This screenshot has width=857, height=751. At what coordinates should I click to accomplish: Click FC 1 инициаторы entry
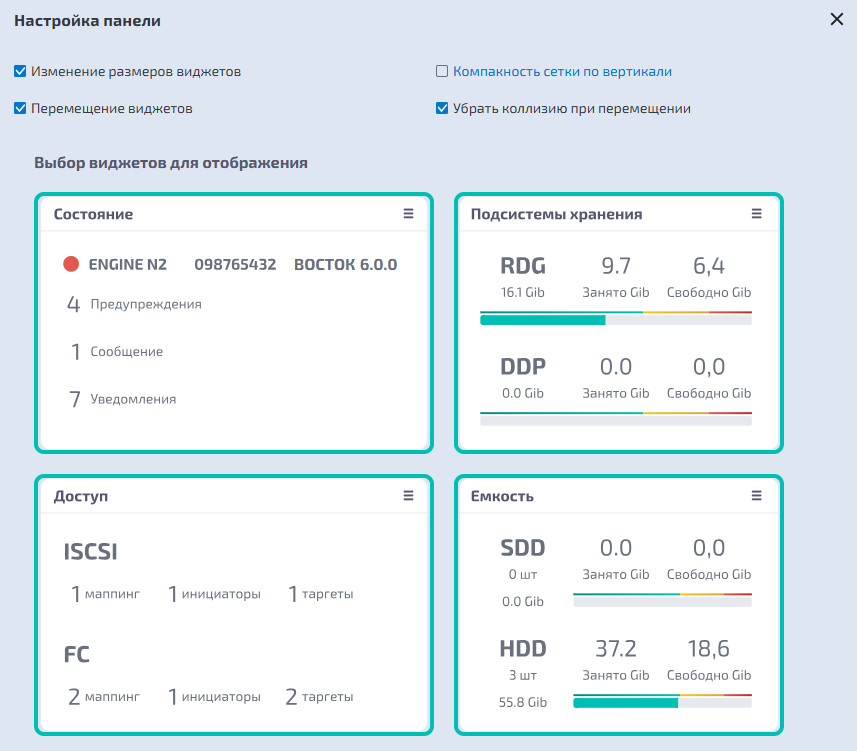point(214,696)
